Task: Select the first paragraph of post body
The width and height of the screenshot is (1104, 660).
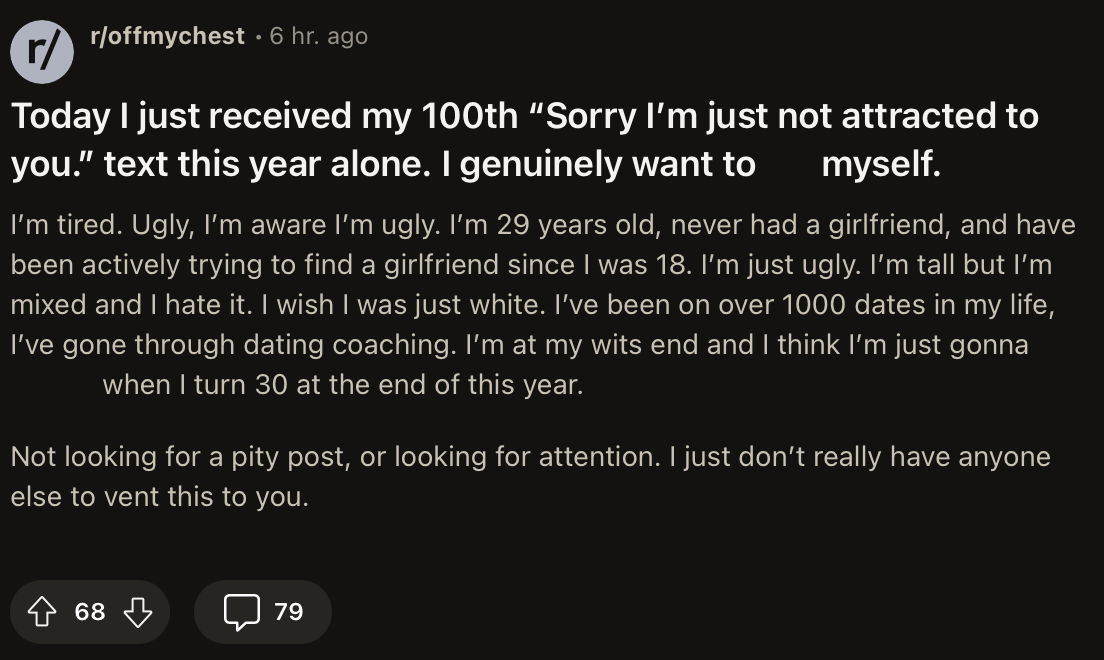Action: point(543,305)
